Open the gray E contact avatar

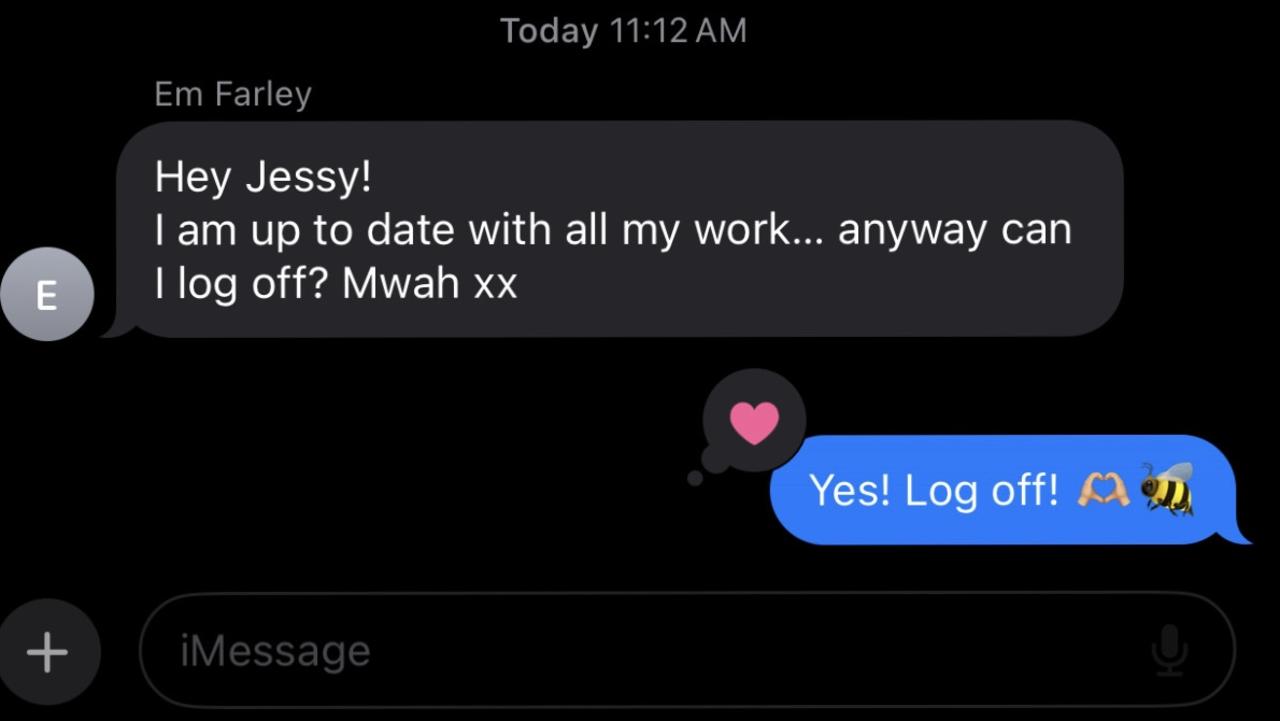pyautogui.click(x=46, y=295)
